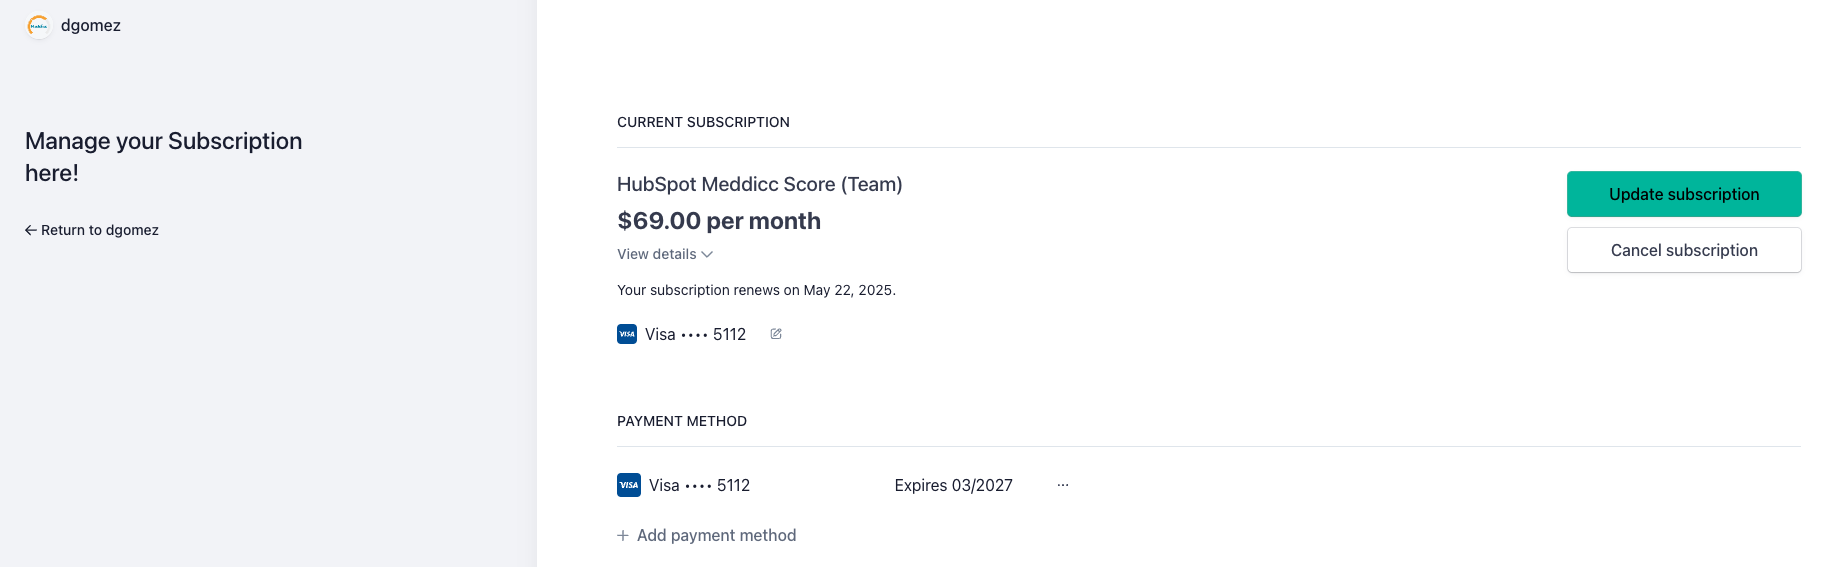1838x567 pixels.
Task: Click the dgomez account name in header
Action: tap(91, 26)
